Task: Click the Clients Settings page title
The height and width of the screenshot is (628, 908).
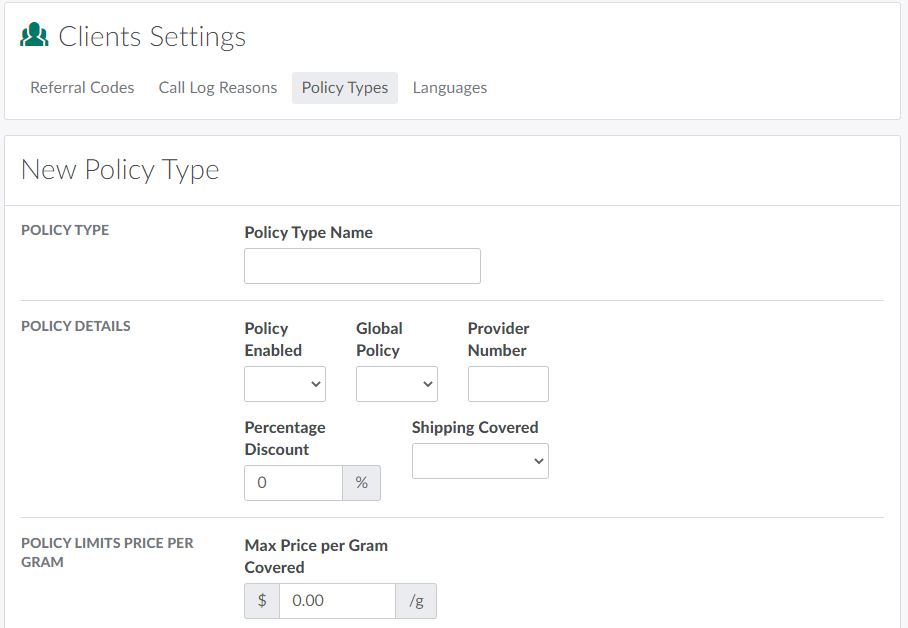Action: pos(152,37)
